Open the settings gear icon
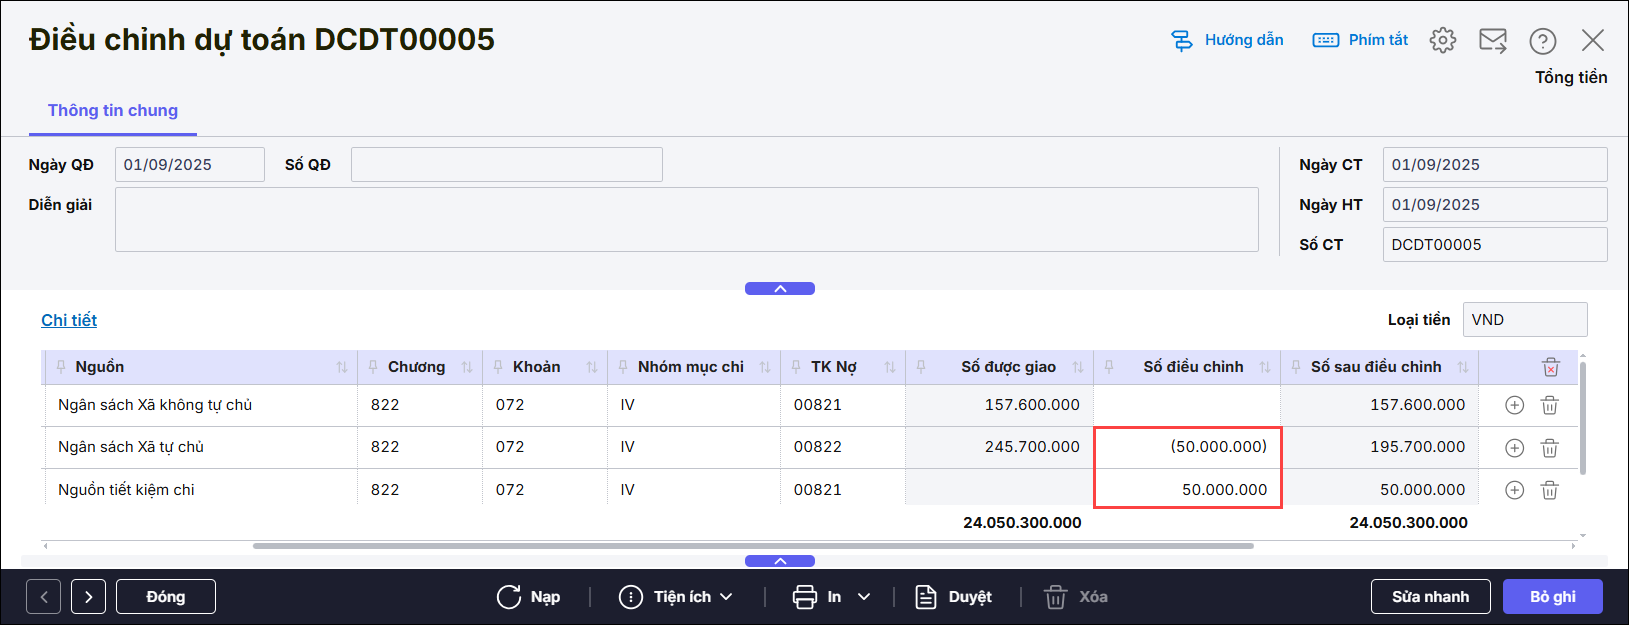Viewport: 1629px width, 625px height. pyautogui.click(x=1442, y=40)
